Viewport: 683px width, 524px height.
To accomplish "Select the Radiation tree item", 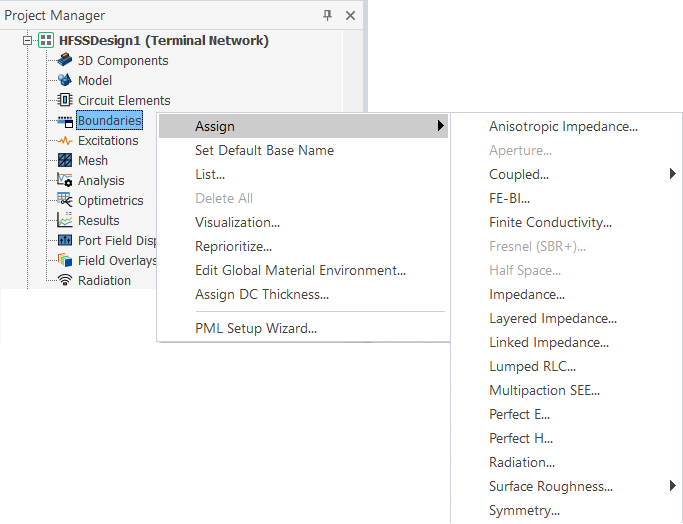I will click(104, 281).
